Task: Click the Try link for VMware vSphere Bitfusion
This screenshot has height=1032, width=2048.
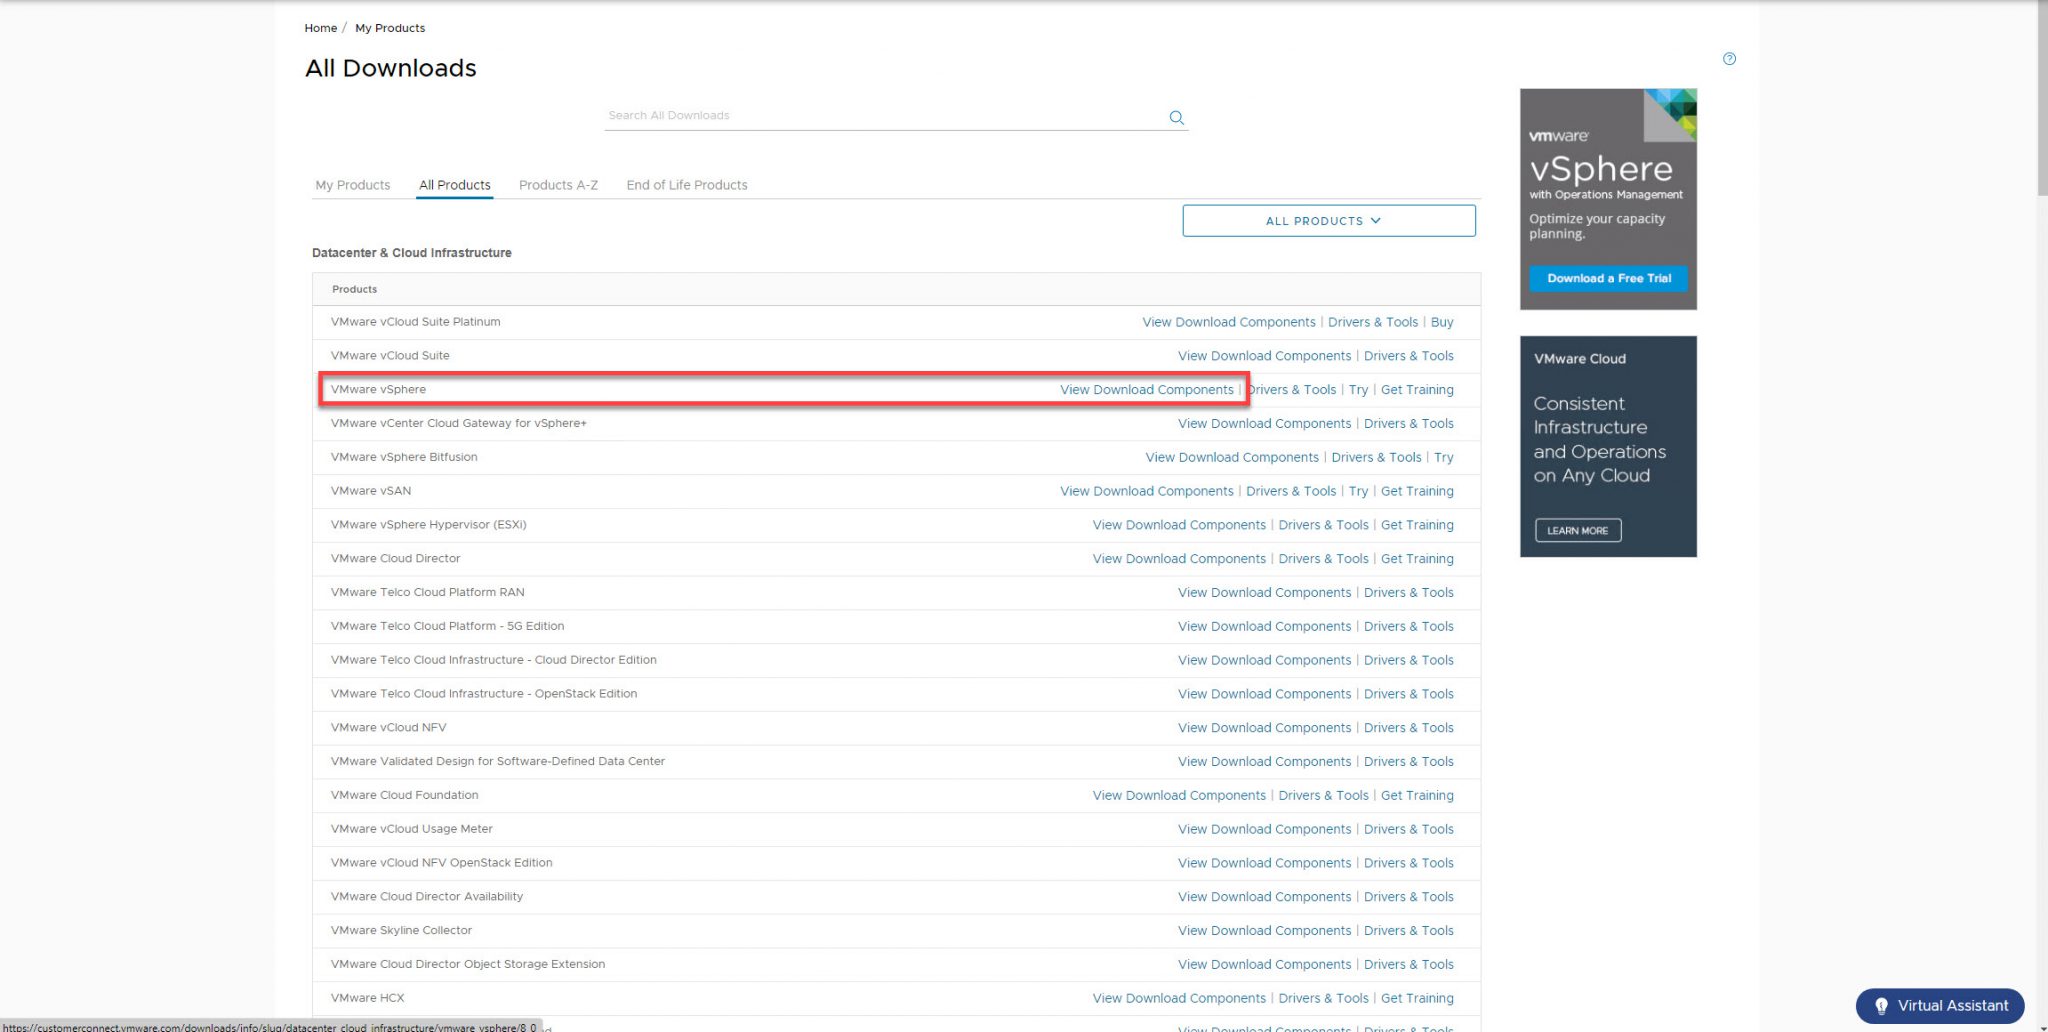Action: (x=1443, y=457)
